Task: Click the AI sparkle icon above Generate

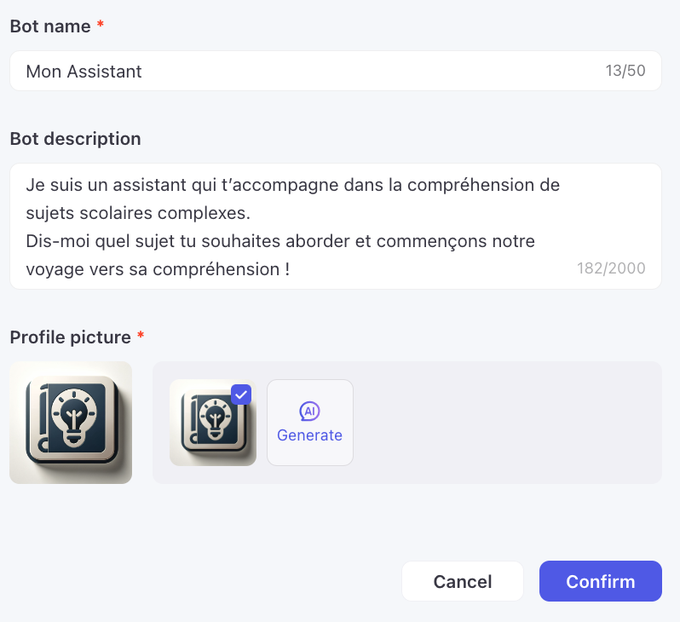Action: coord(309,411)
